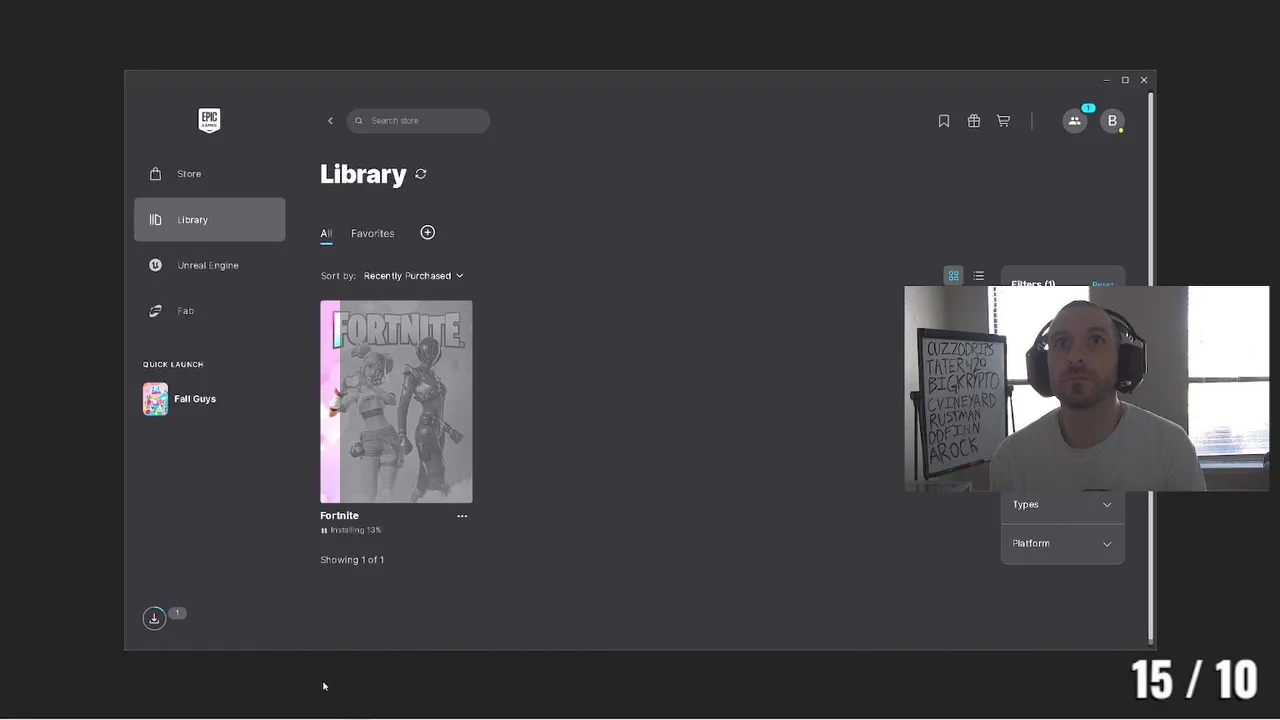Switch to the All tab
Image resolution: width=1280 pixels, height=720 pixels.
326,233
